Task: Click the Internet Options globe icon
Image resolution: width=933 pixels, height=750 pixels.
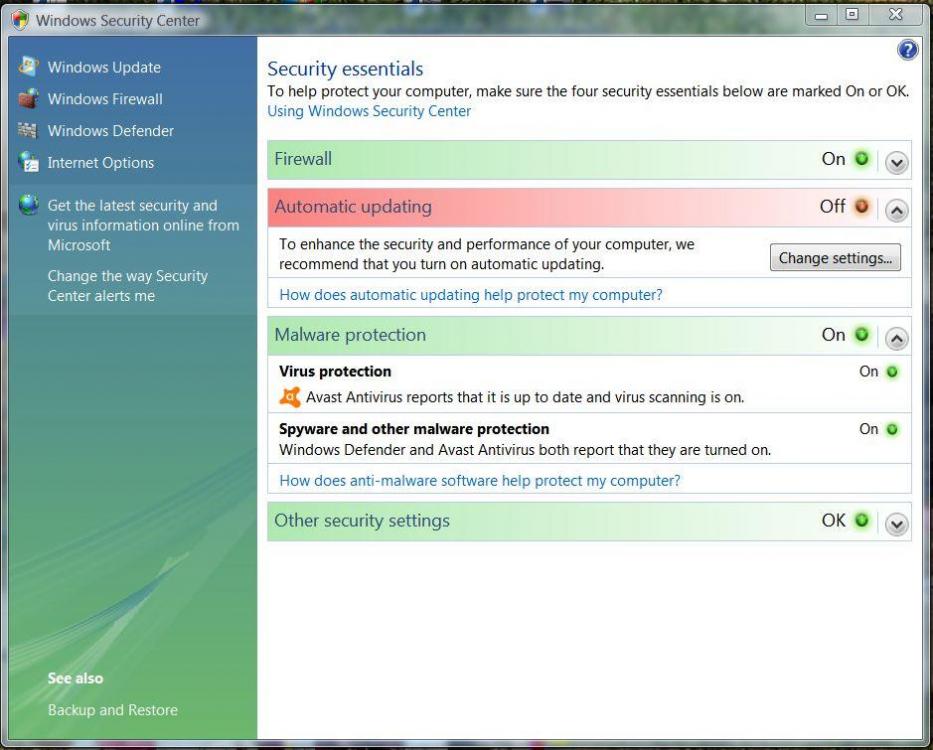Action: pyautogui.click(x=28, y=162)
